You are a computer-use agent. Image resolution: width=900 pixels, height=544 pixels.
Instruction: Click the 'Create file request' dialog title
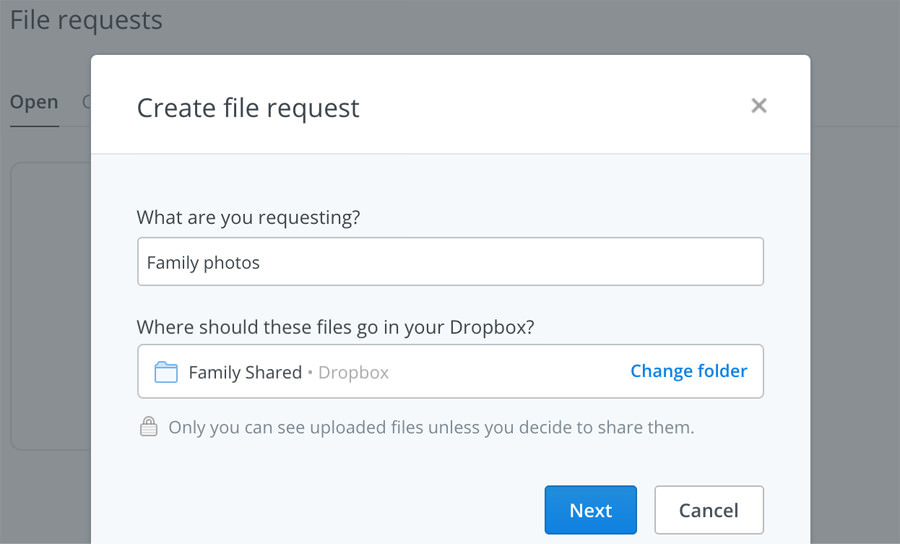point(248,108)
